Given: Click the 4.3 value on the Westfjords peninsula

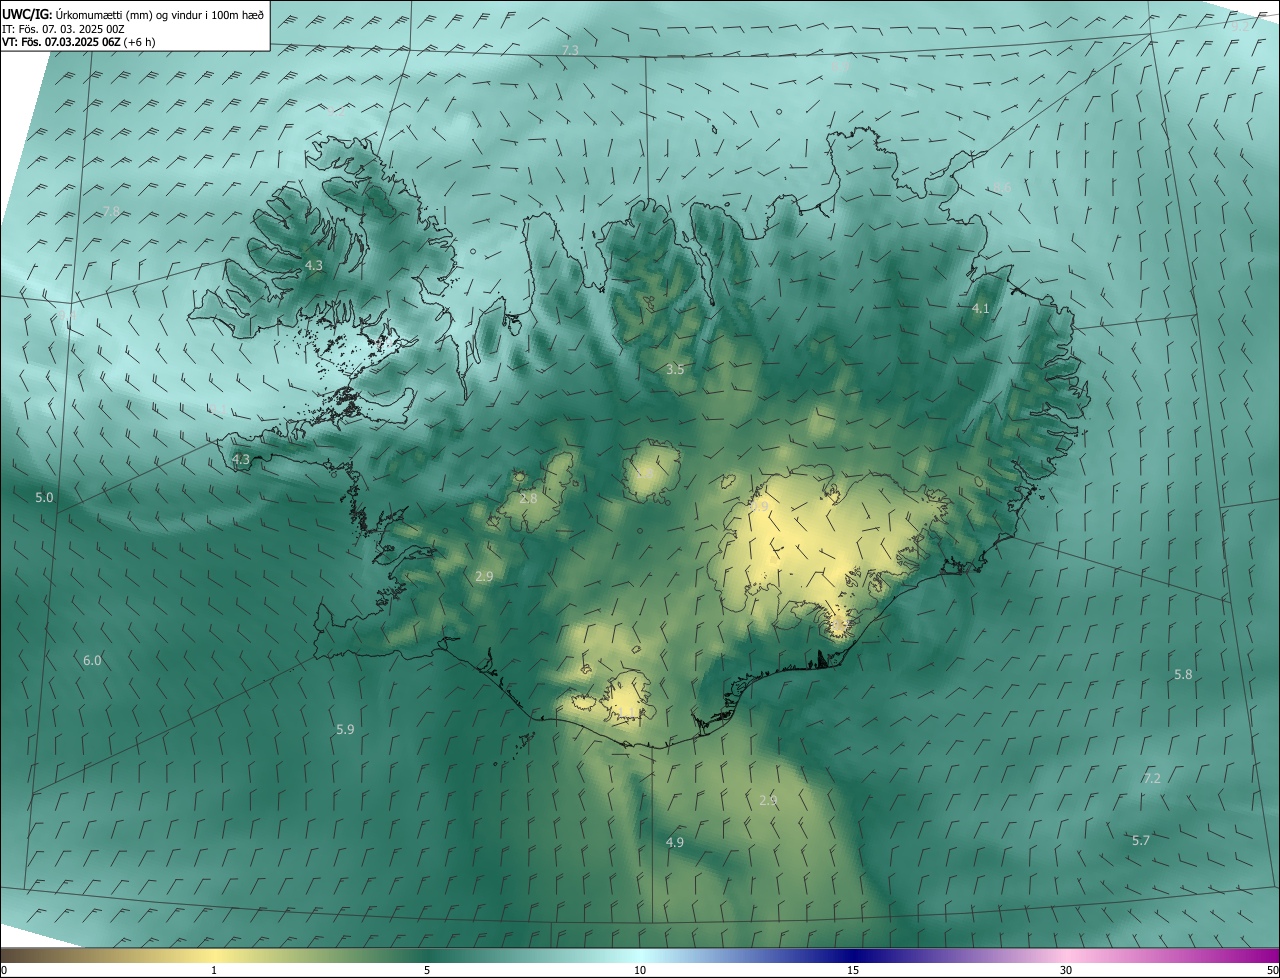Looking at the screenshot, I should click(x=314, y=266).
